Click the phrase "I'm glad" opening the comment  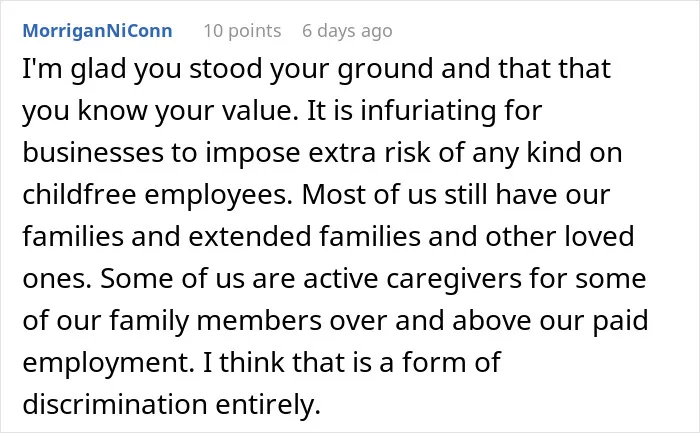pyautogui.click(x=74, y=69)
